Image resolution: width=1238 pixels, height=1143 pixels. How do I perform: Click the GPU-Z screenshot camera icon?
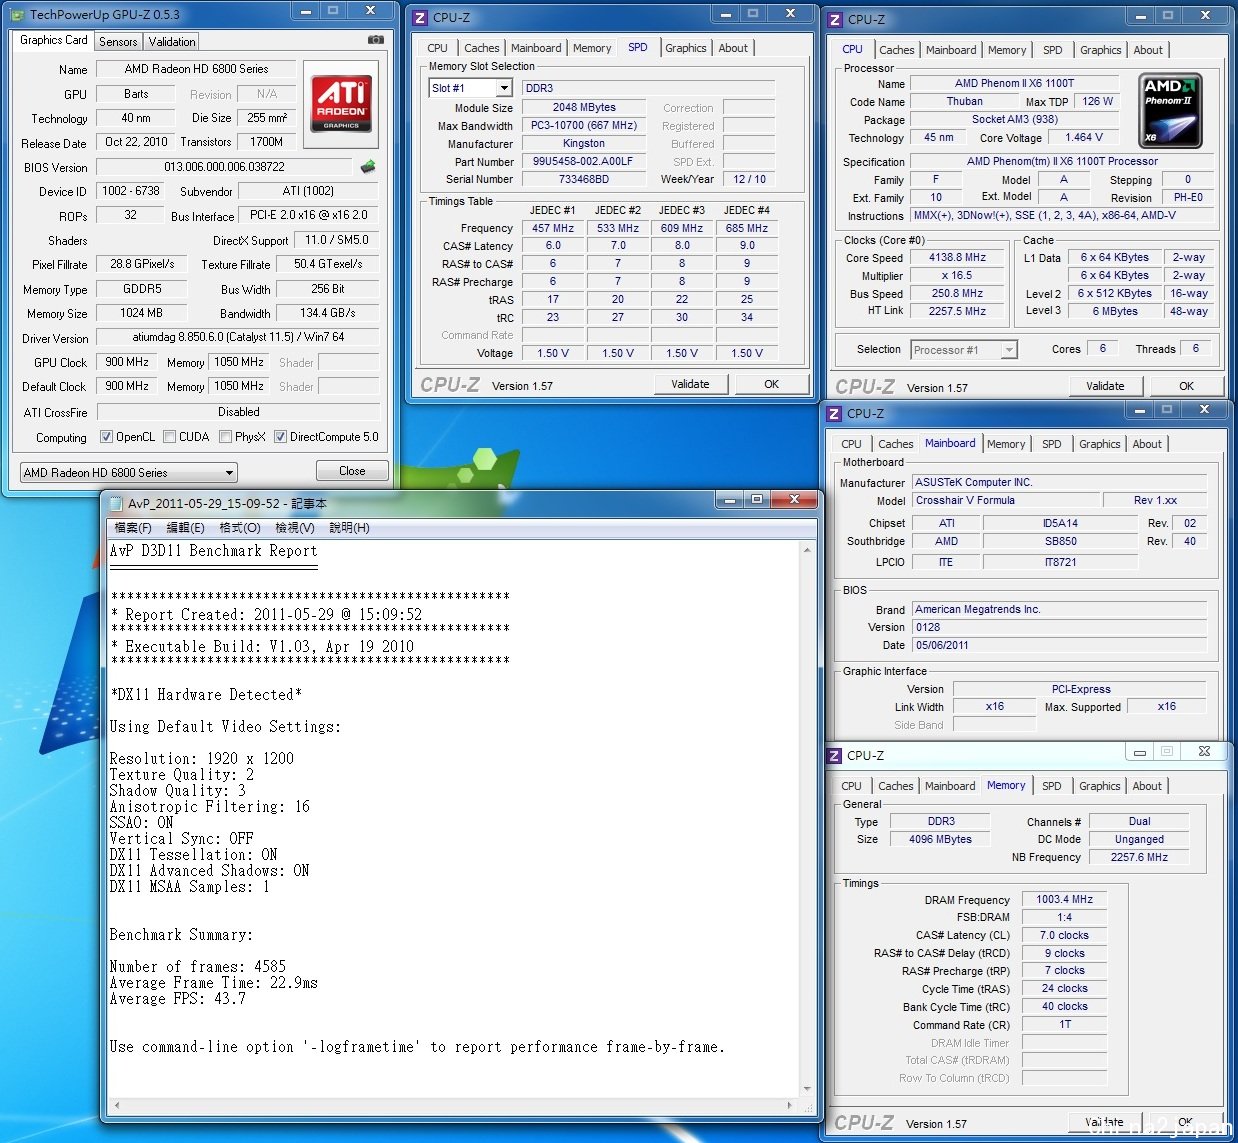click(375, 40)
